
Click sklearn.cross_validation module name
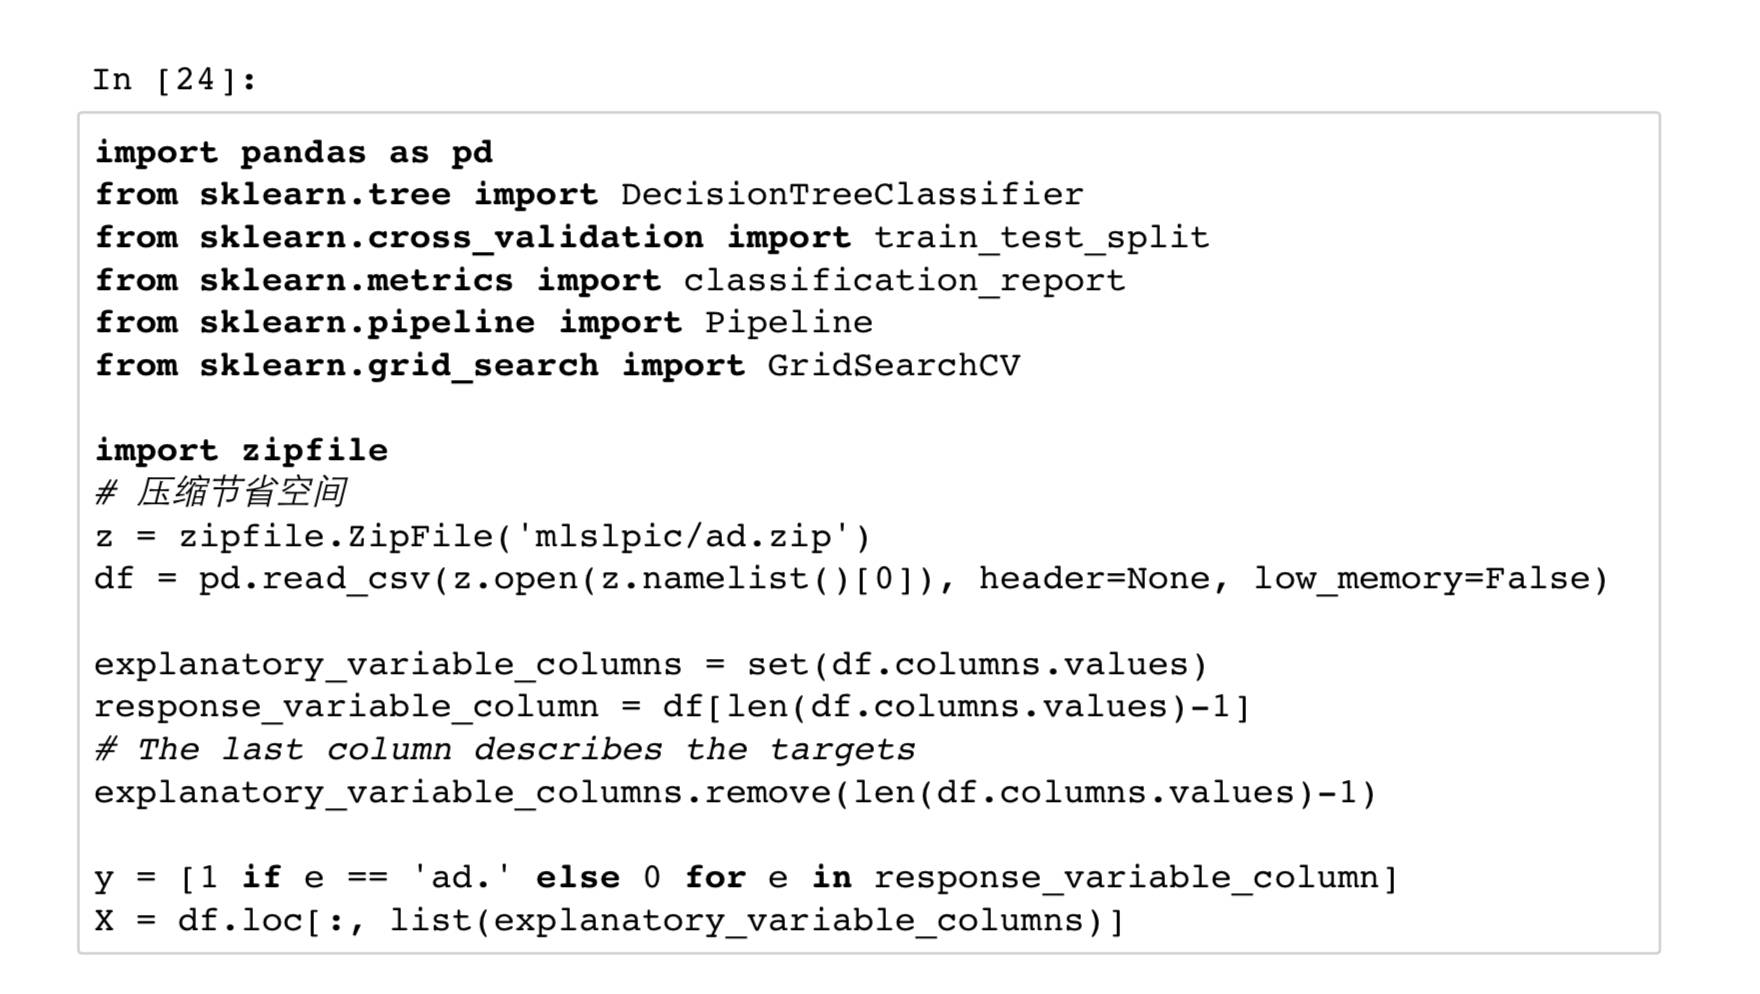[x=450, y=237]
